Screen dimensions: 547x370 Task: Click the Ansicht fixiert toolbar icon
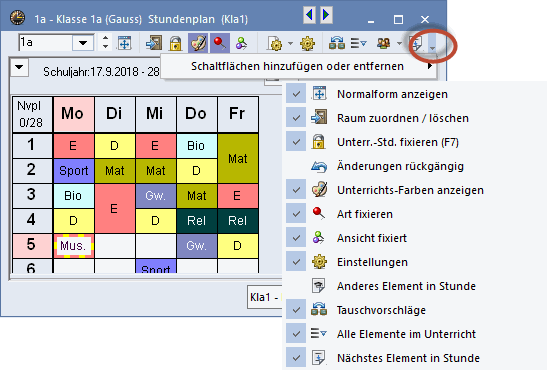coord(241,44)
